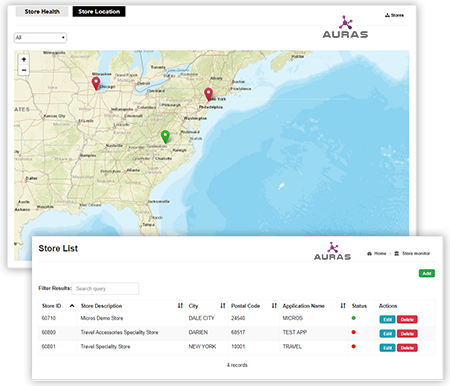Select store ID 60801 cell

click(x=49, y=347)
